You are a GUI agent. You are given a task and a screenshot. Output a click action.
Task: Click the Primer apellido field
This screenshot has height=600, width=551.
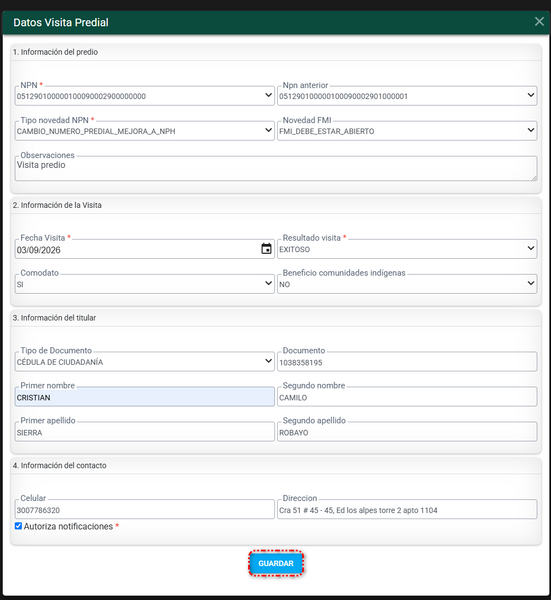point(145,432)
